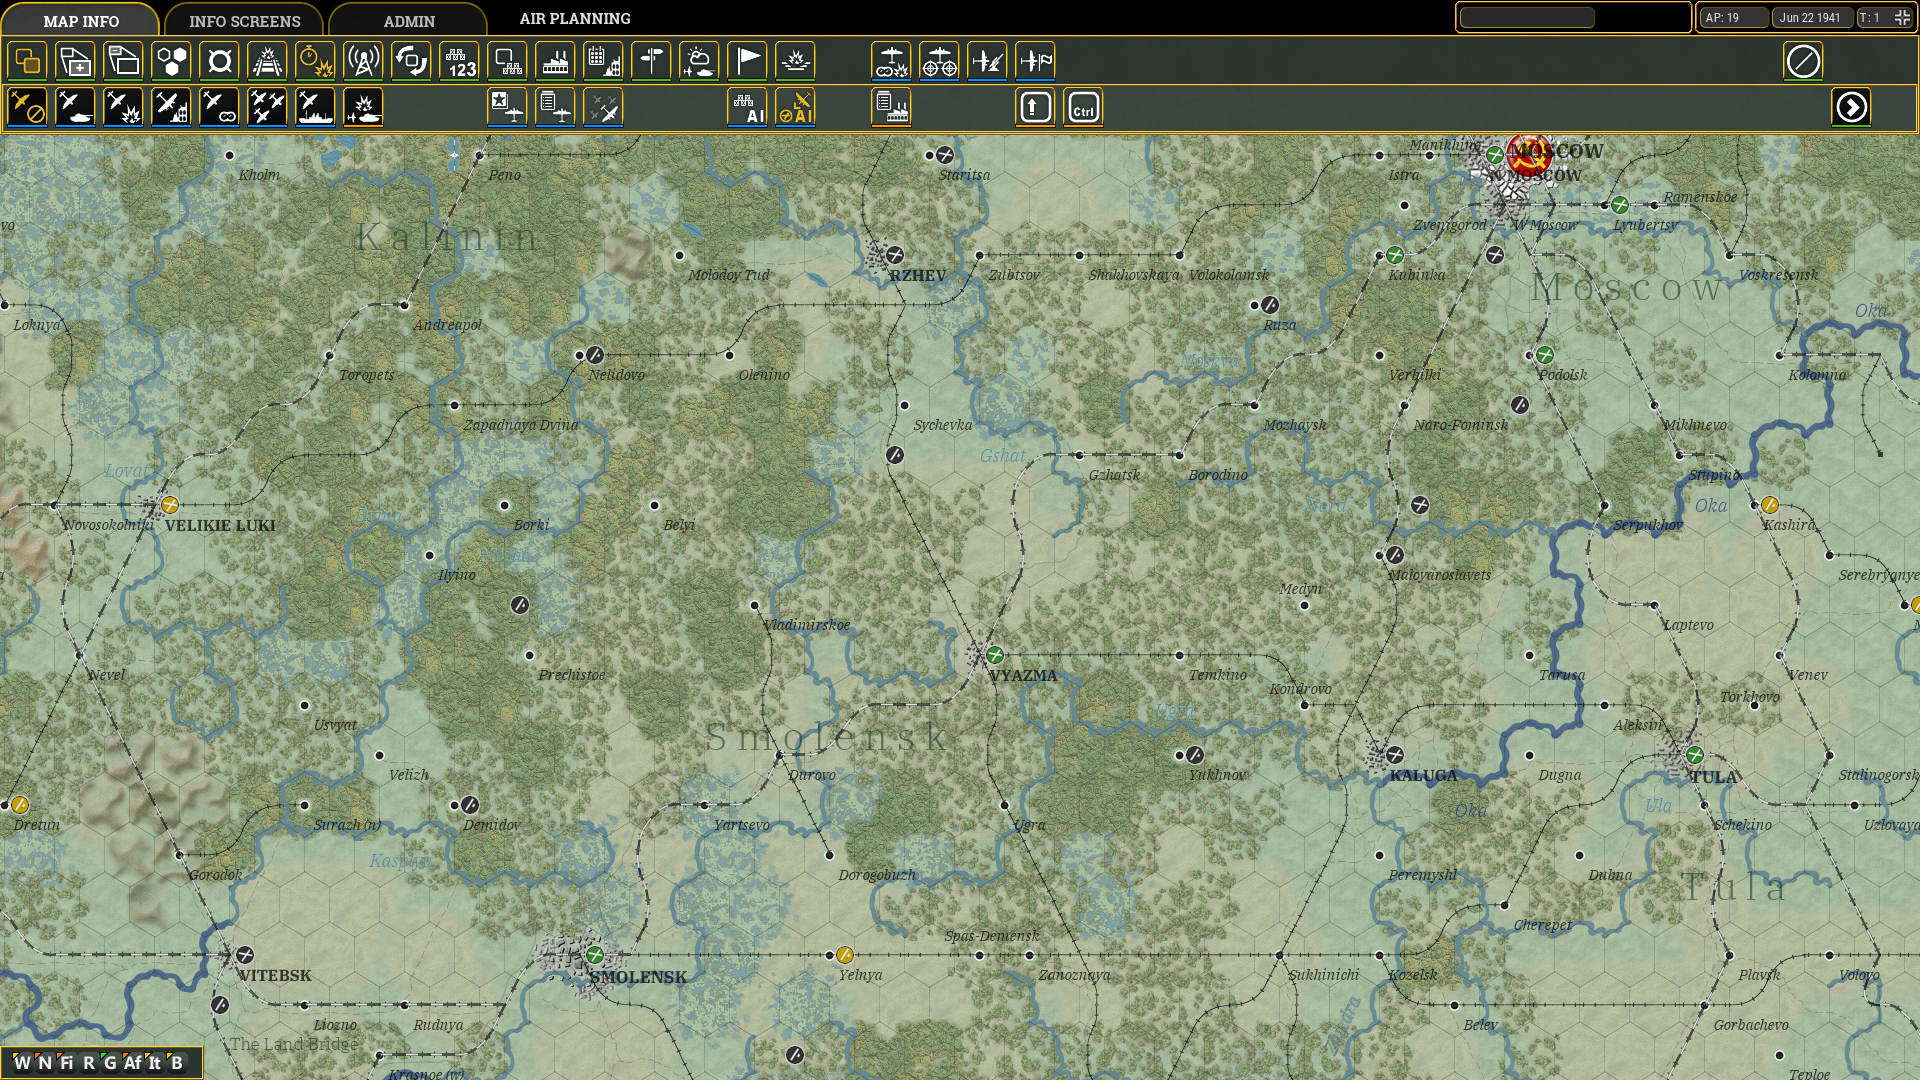
Task: Click the T: 1 turn indicator
Action: (1872, 17)
